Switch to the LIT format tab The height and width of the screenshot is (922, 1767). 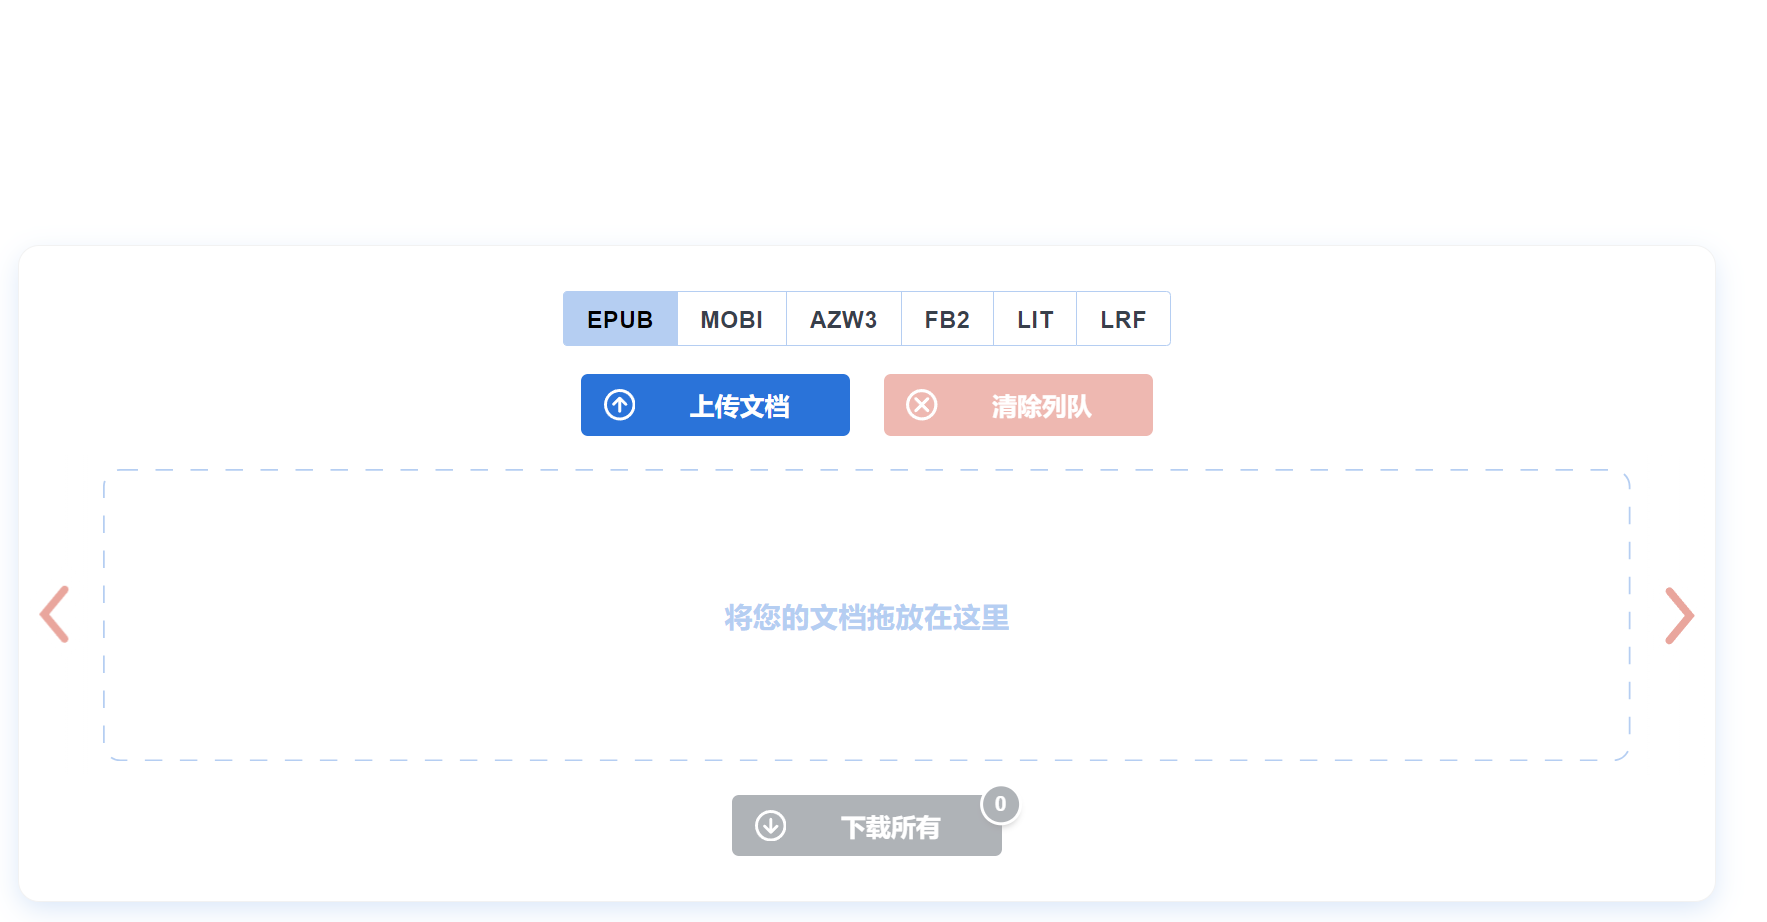coord(1034,319)
